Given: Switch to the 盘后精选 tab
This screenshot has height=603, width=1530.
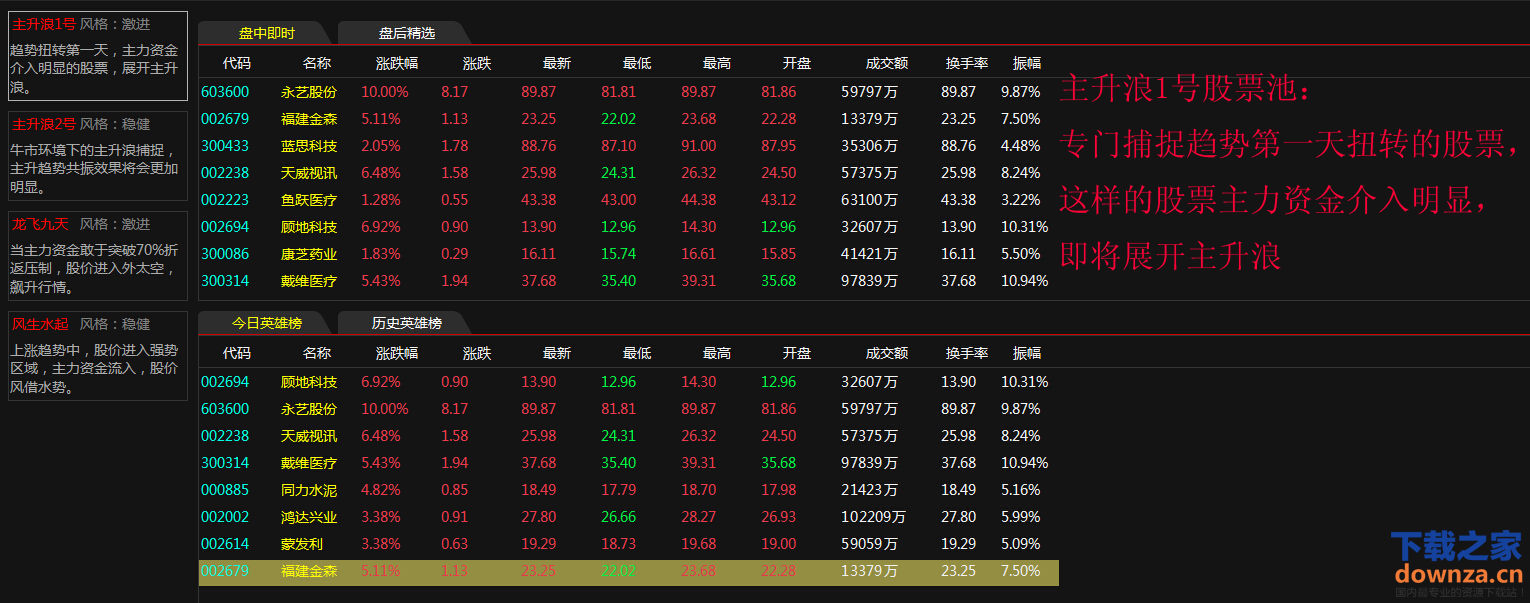Looking at the screenshot, I should pyautogui.click(x=407, y=33).
